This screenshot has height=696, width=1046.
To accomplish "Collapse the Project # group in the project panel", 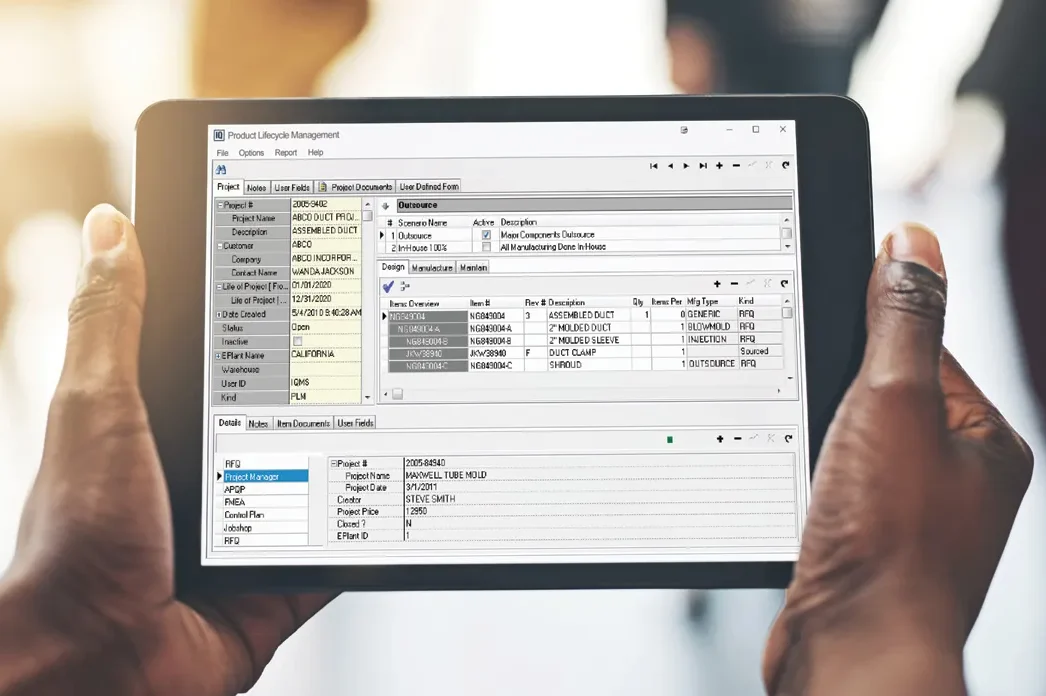I will coord(220,206).
